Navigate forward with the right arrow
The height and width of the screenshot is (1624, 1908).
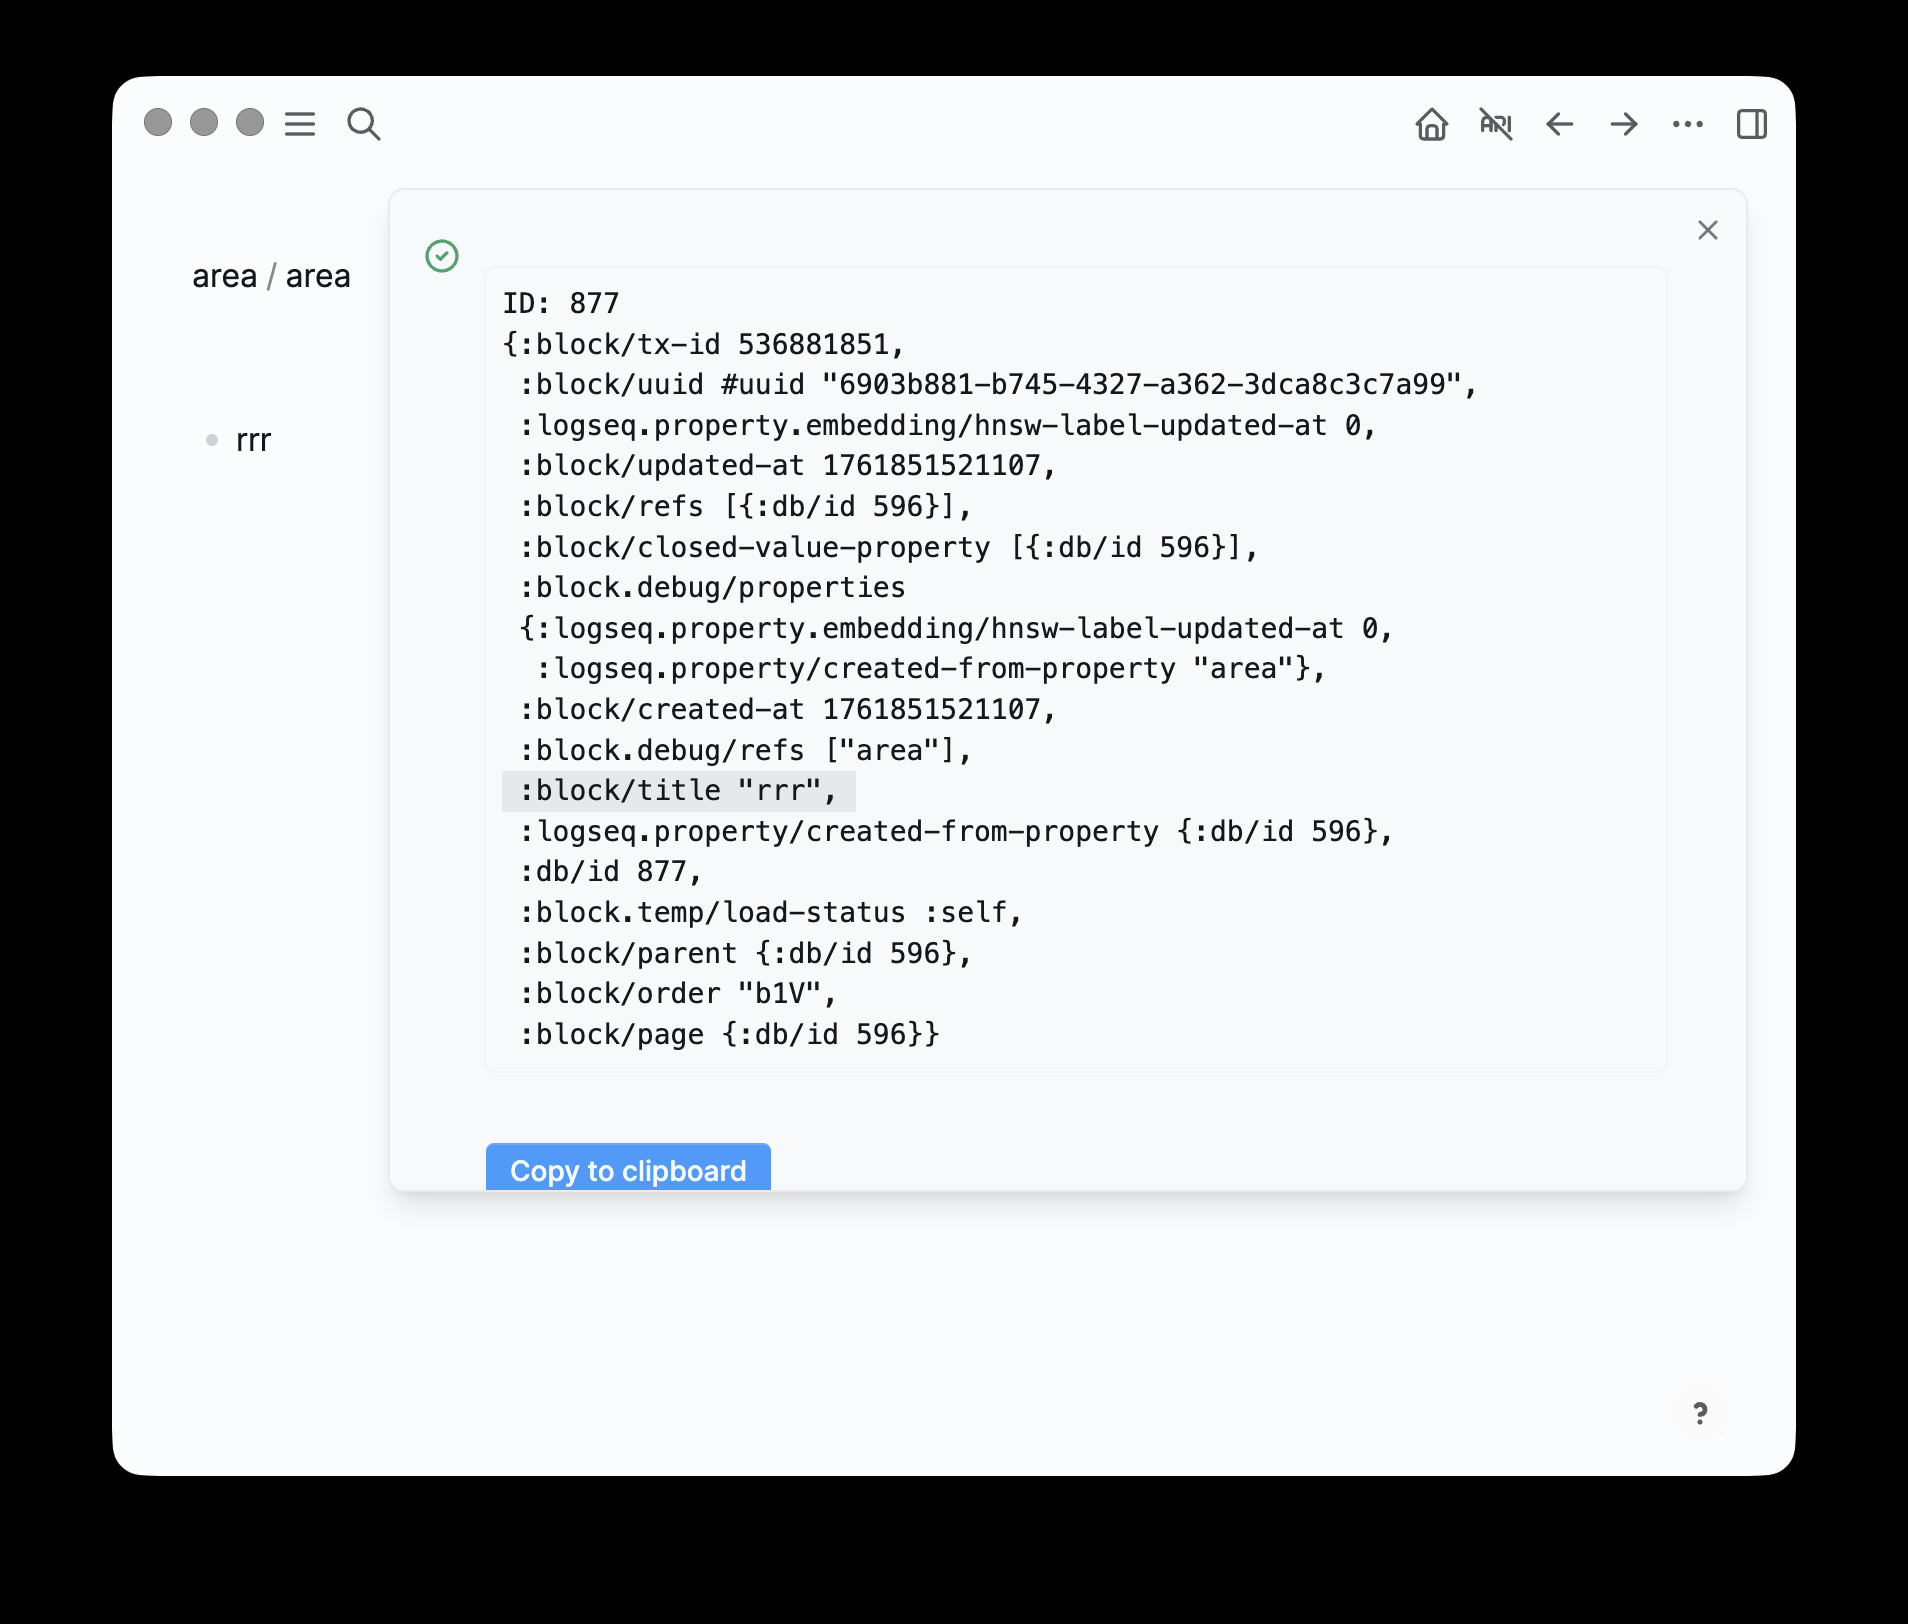(1623, 124)
